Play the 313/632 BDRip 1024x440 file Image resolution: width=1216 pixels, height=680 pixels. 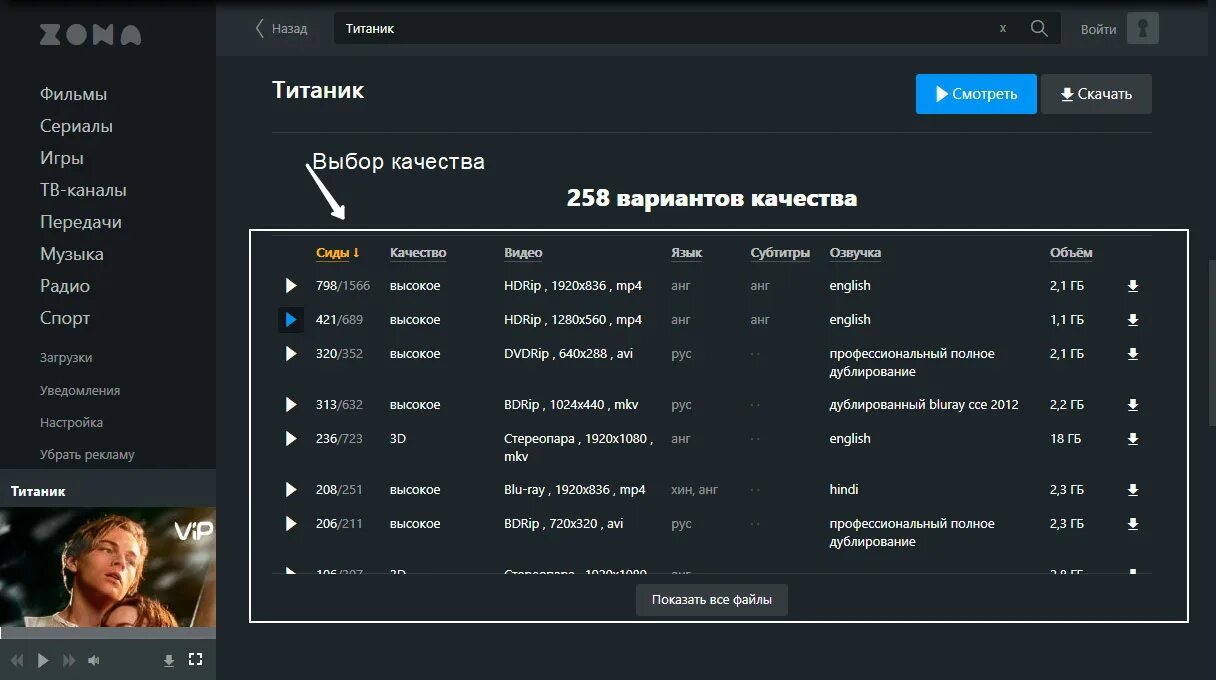pyautogui.click(x=291, y=405)
